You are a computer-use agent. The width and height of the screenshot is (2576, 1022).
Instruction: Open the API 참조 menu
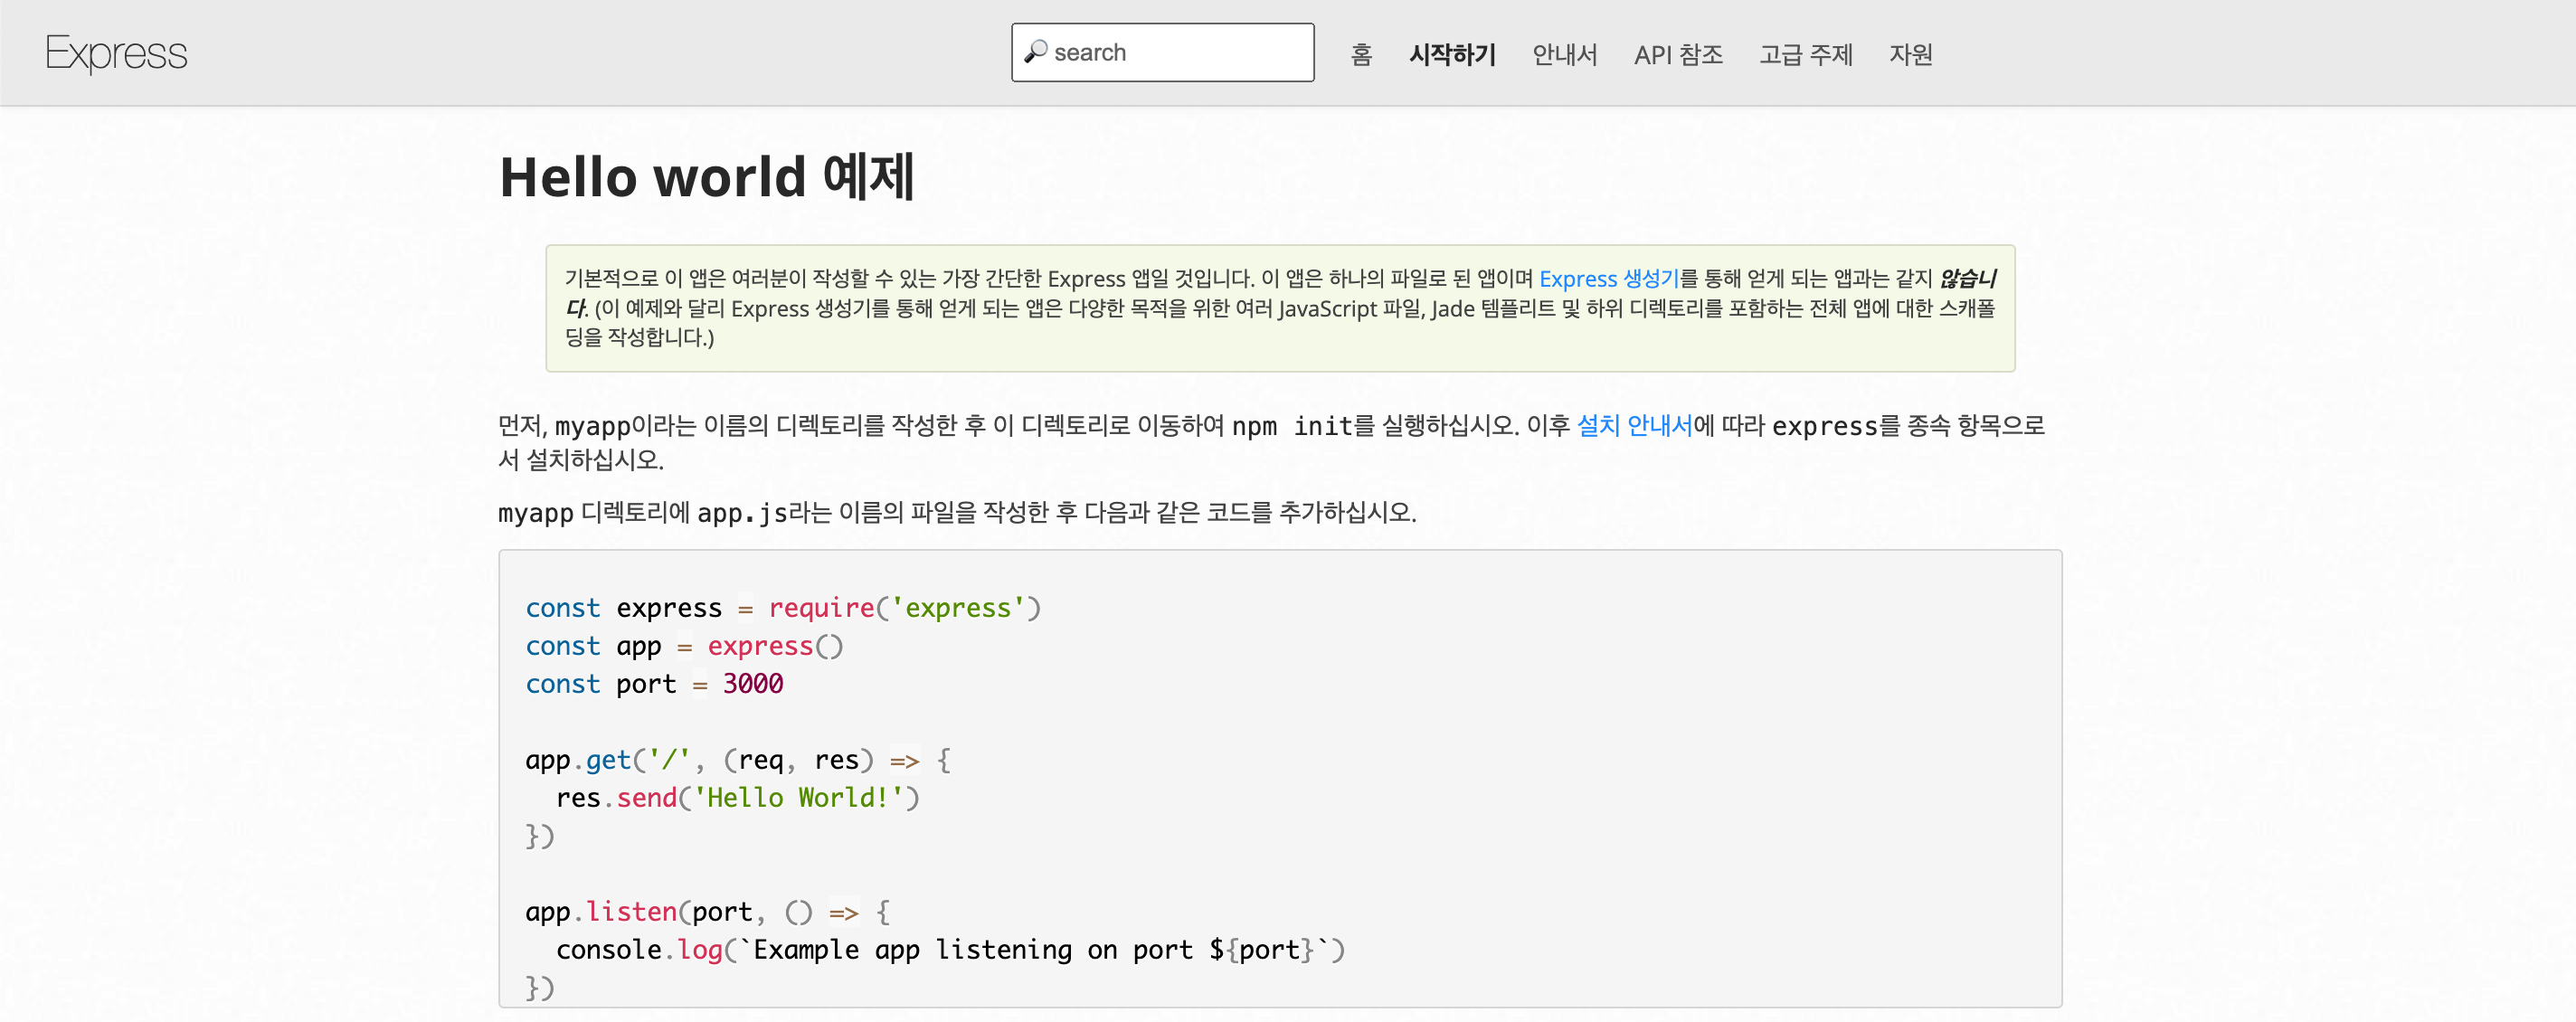coord(1678,54)
